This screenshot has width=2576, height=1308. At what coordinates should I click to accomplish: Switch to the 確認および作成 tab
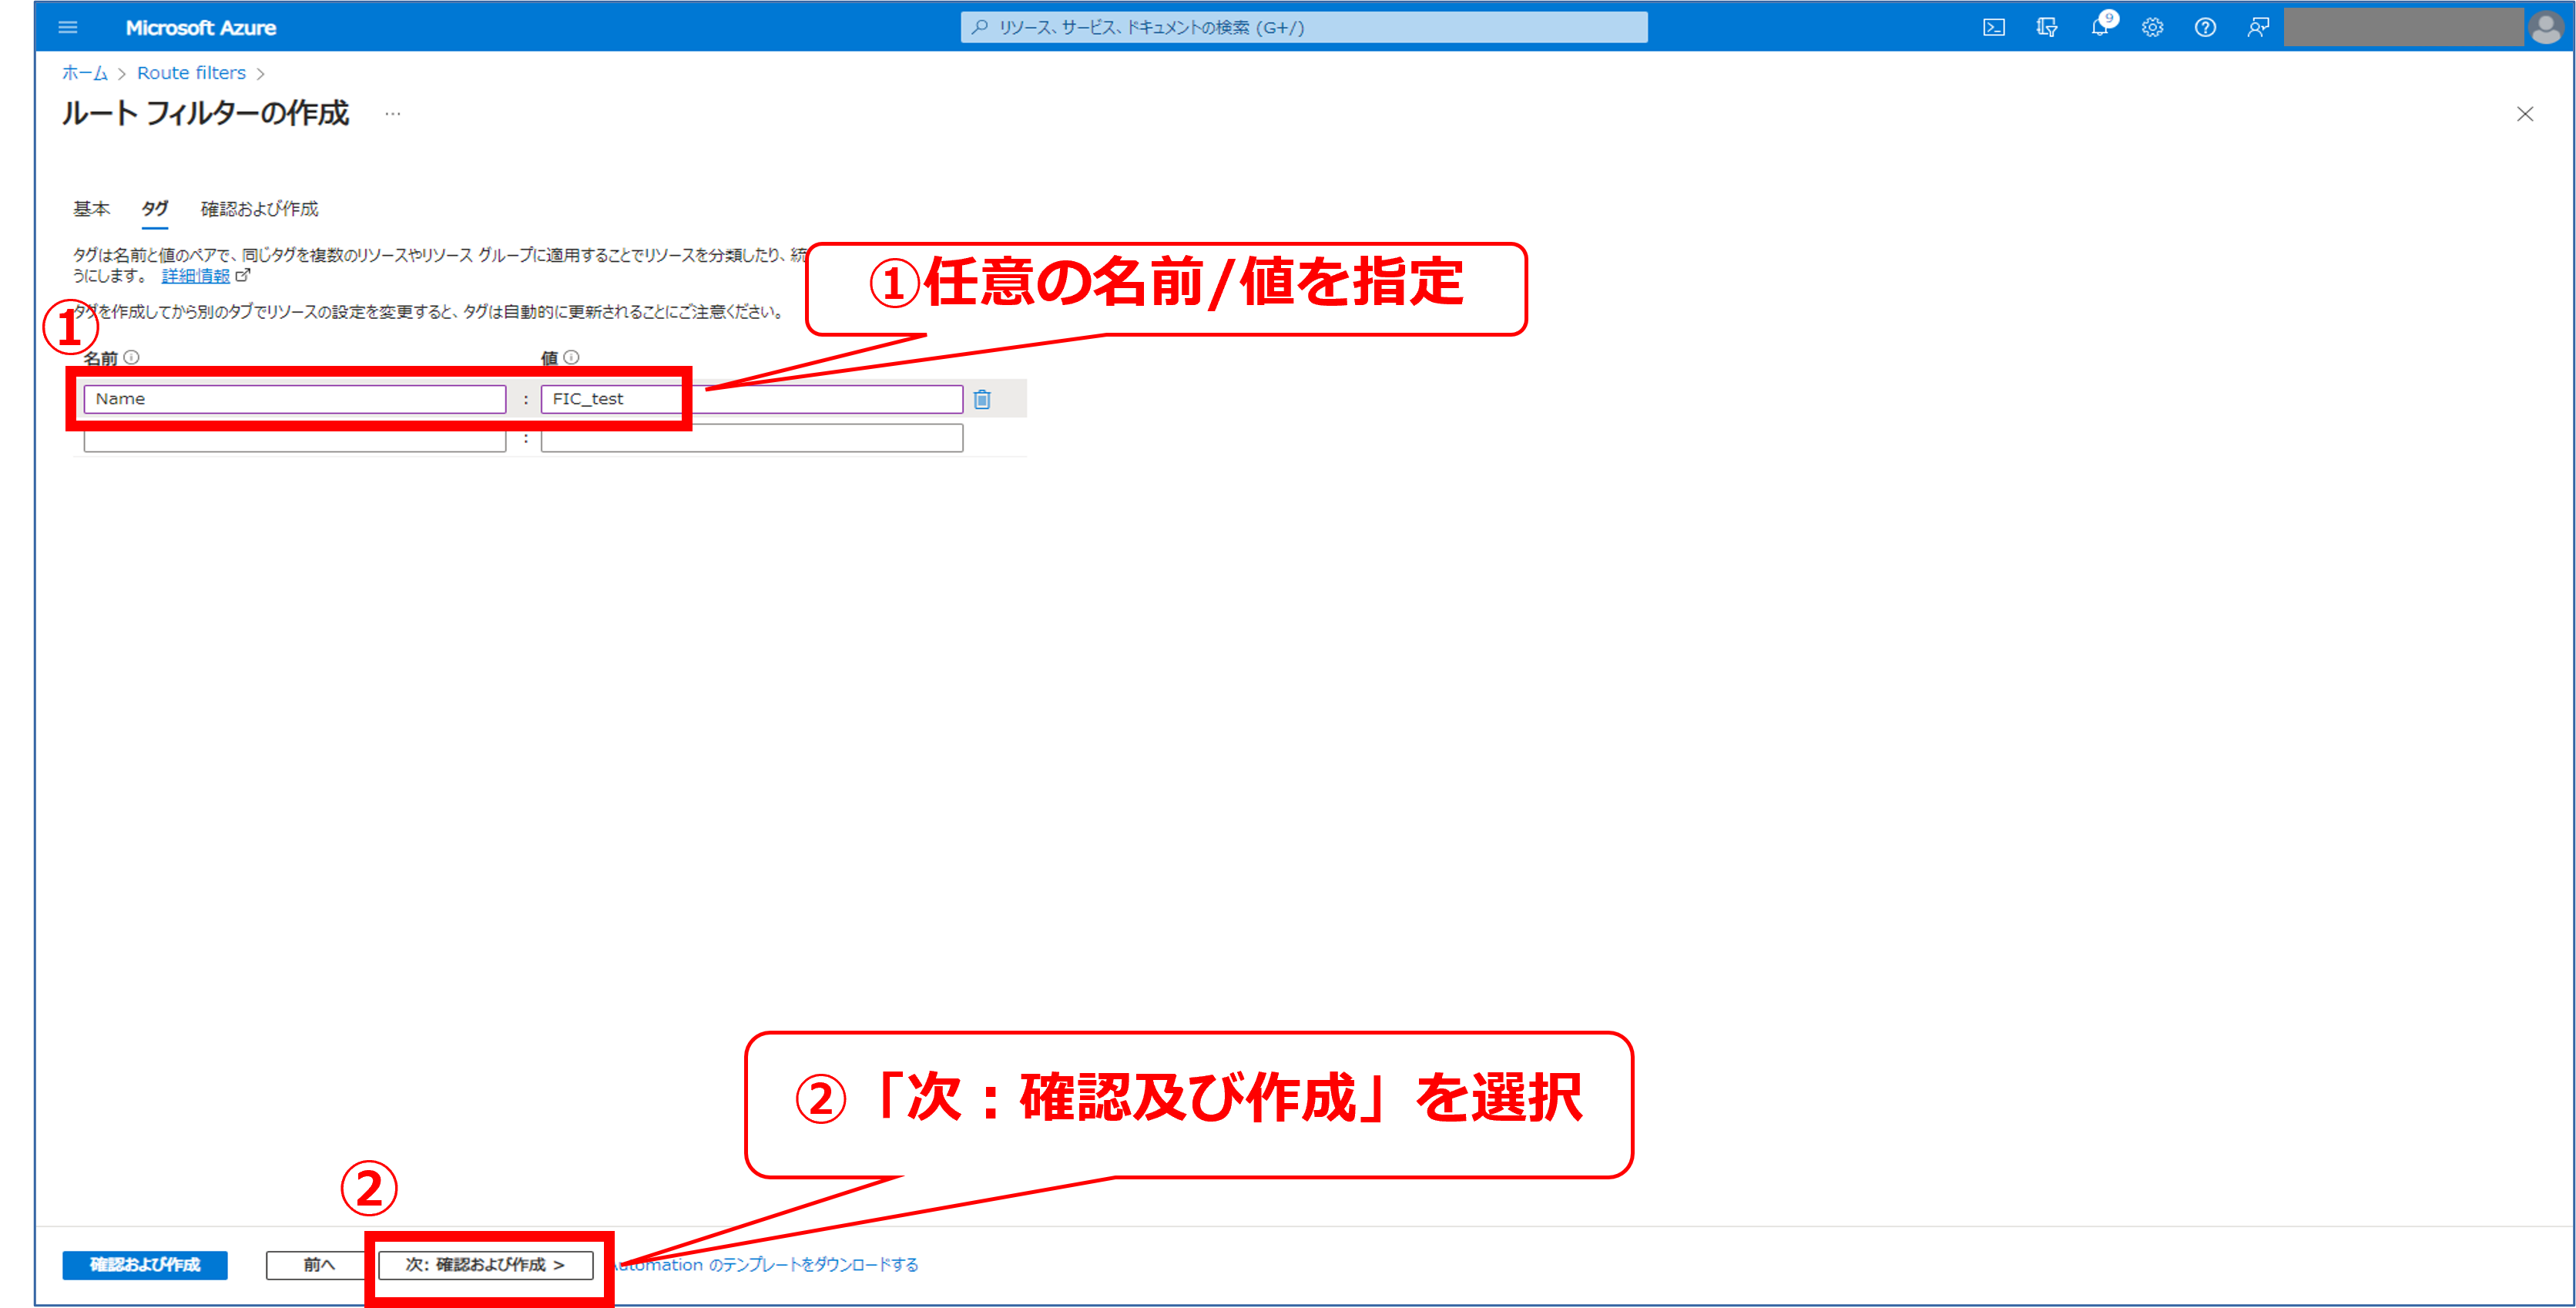click(259, 208)
